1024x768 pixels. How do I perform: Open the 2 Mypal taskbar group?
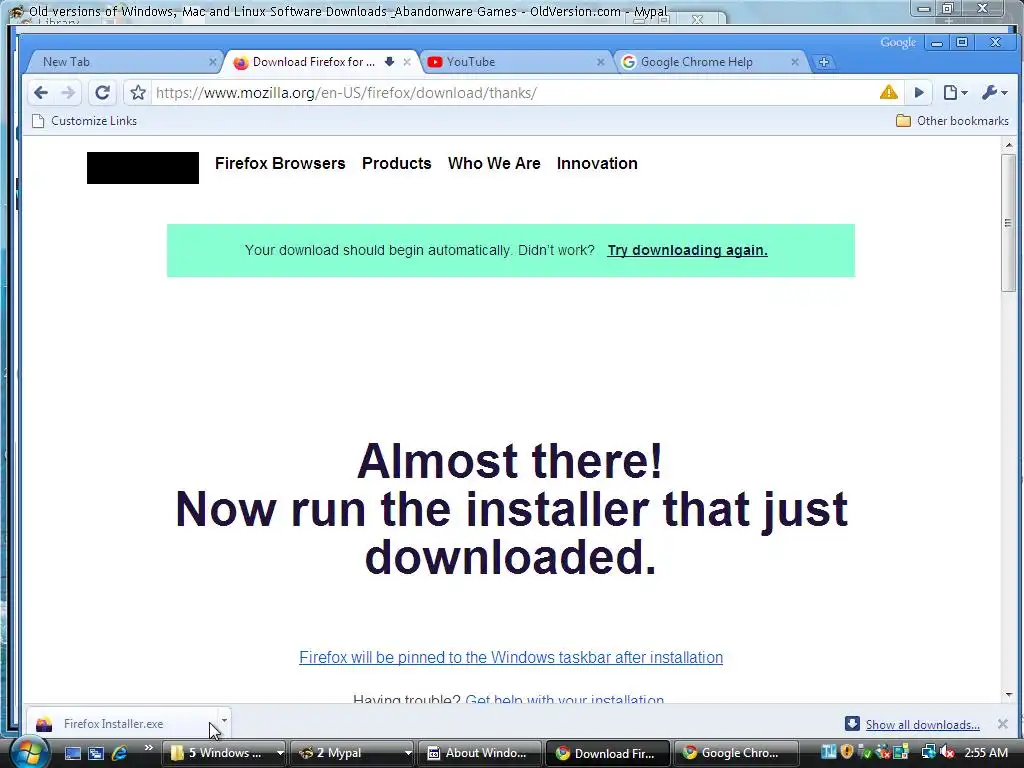353,753
